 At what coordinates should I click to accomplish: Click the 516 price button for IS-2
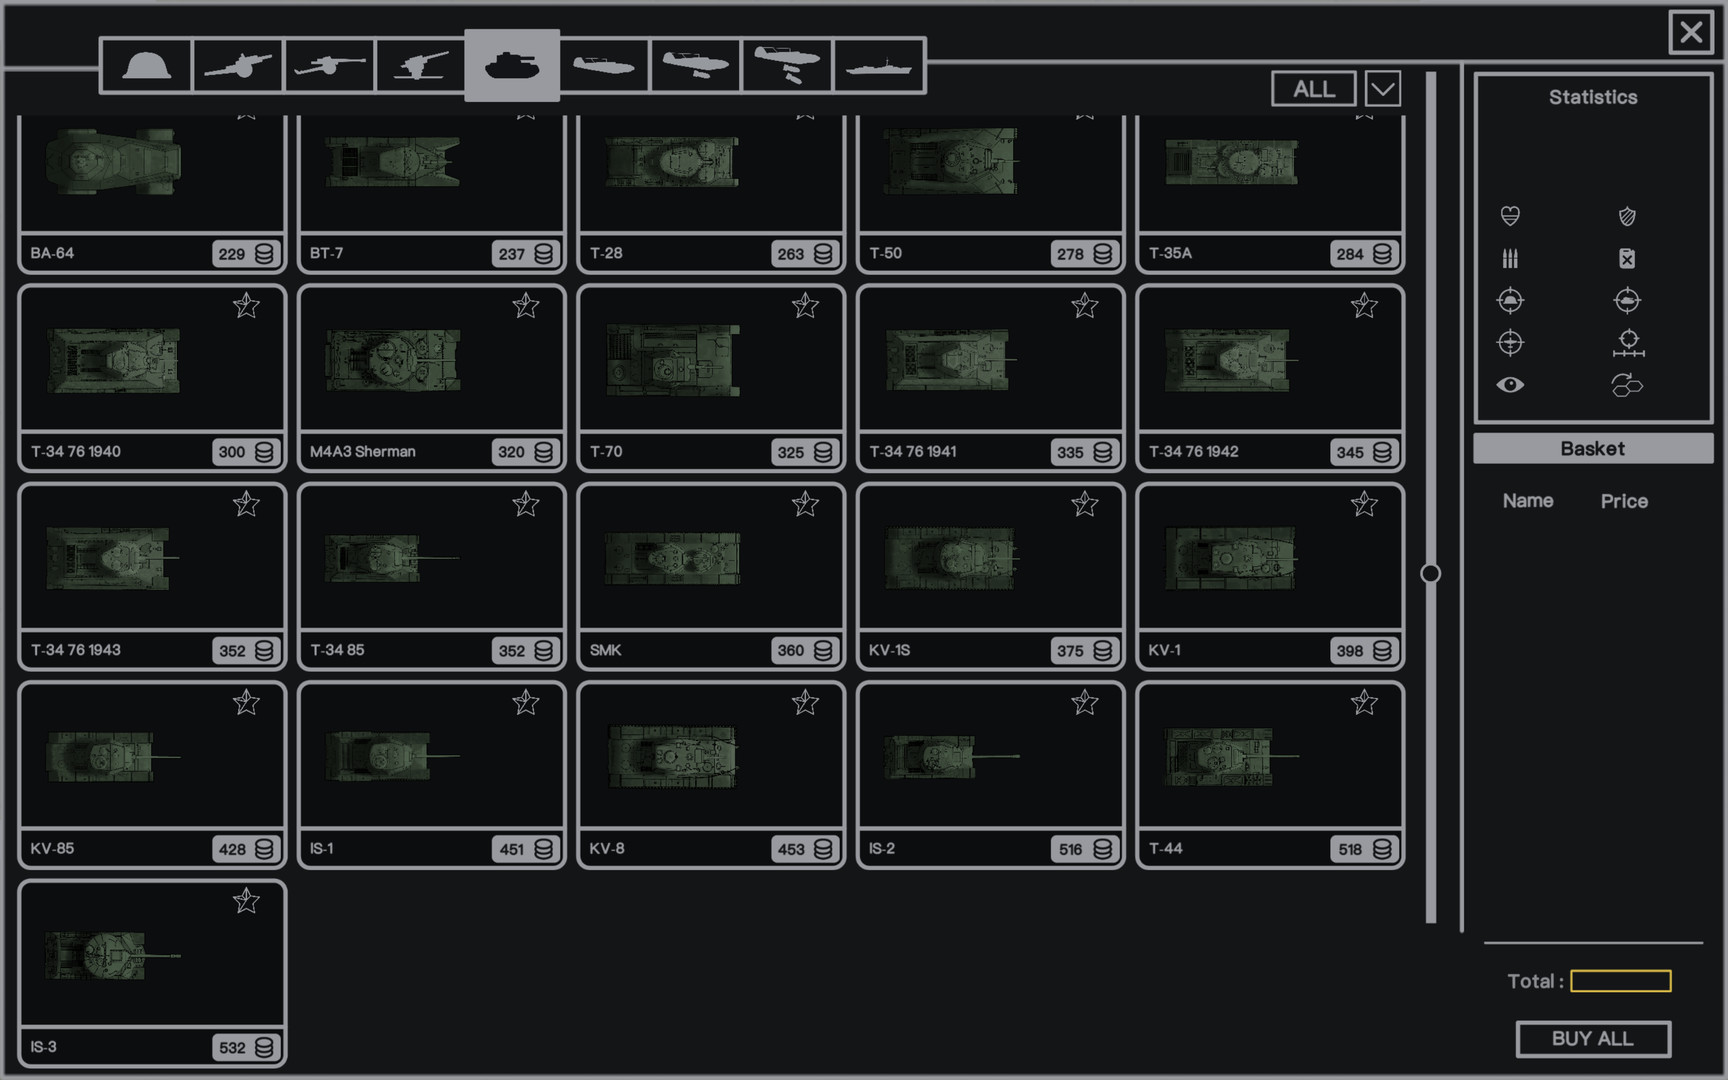[1084, 849]
